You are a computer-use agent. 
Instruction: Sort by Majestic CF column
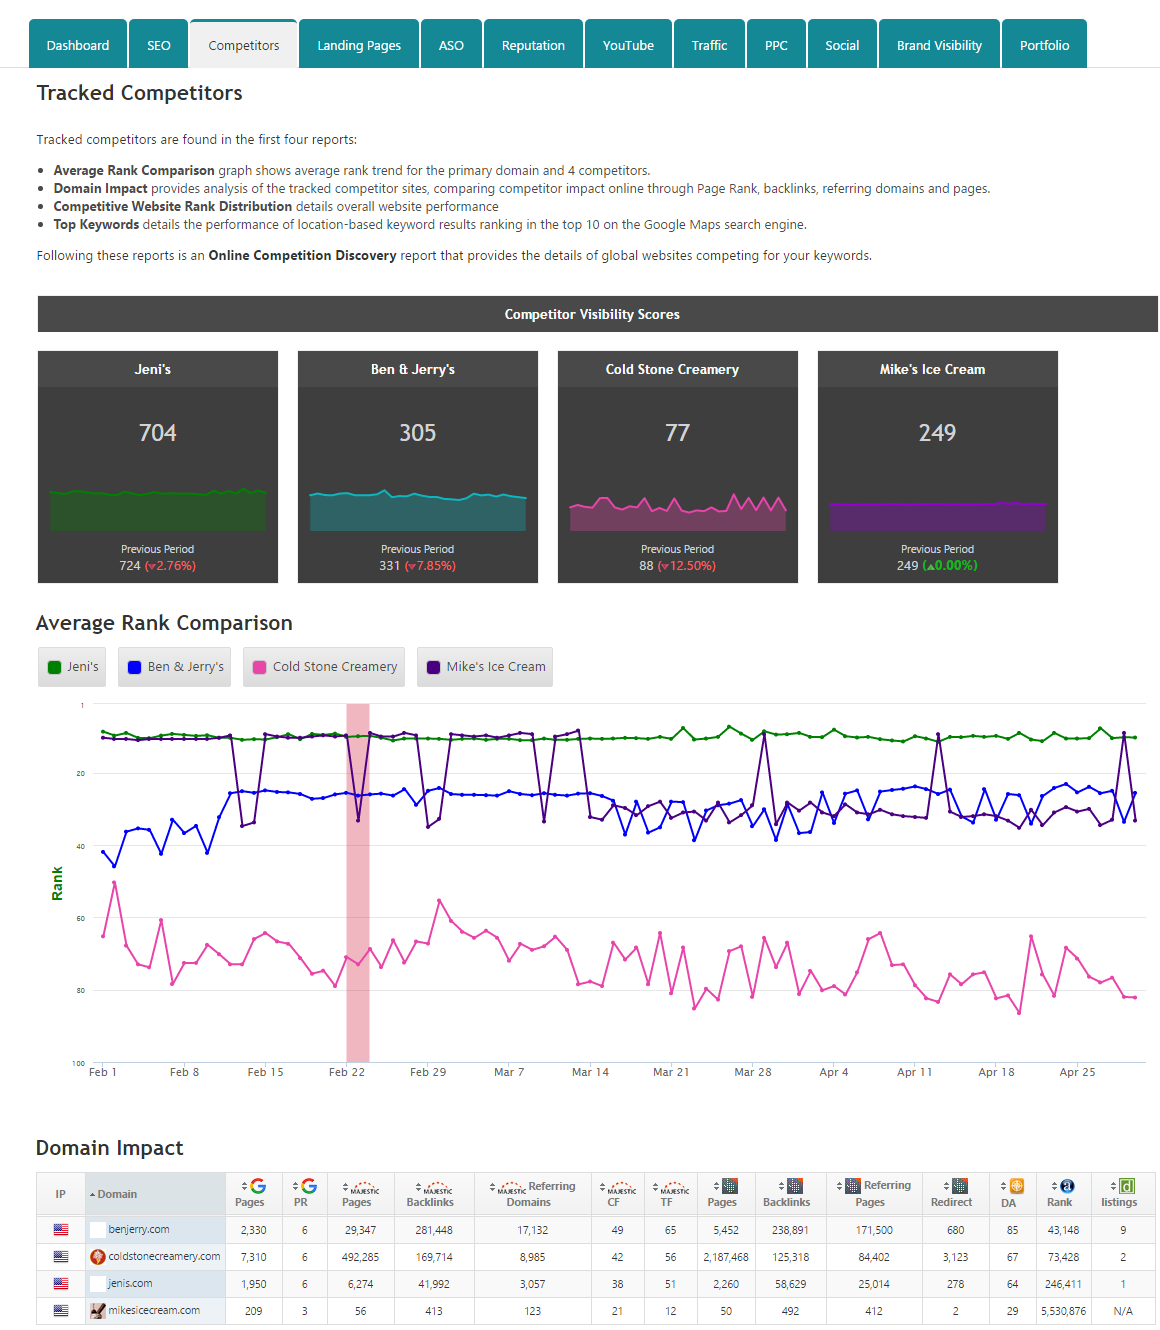point(618,1194)
